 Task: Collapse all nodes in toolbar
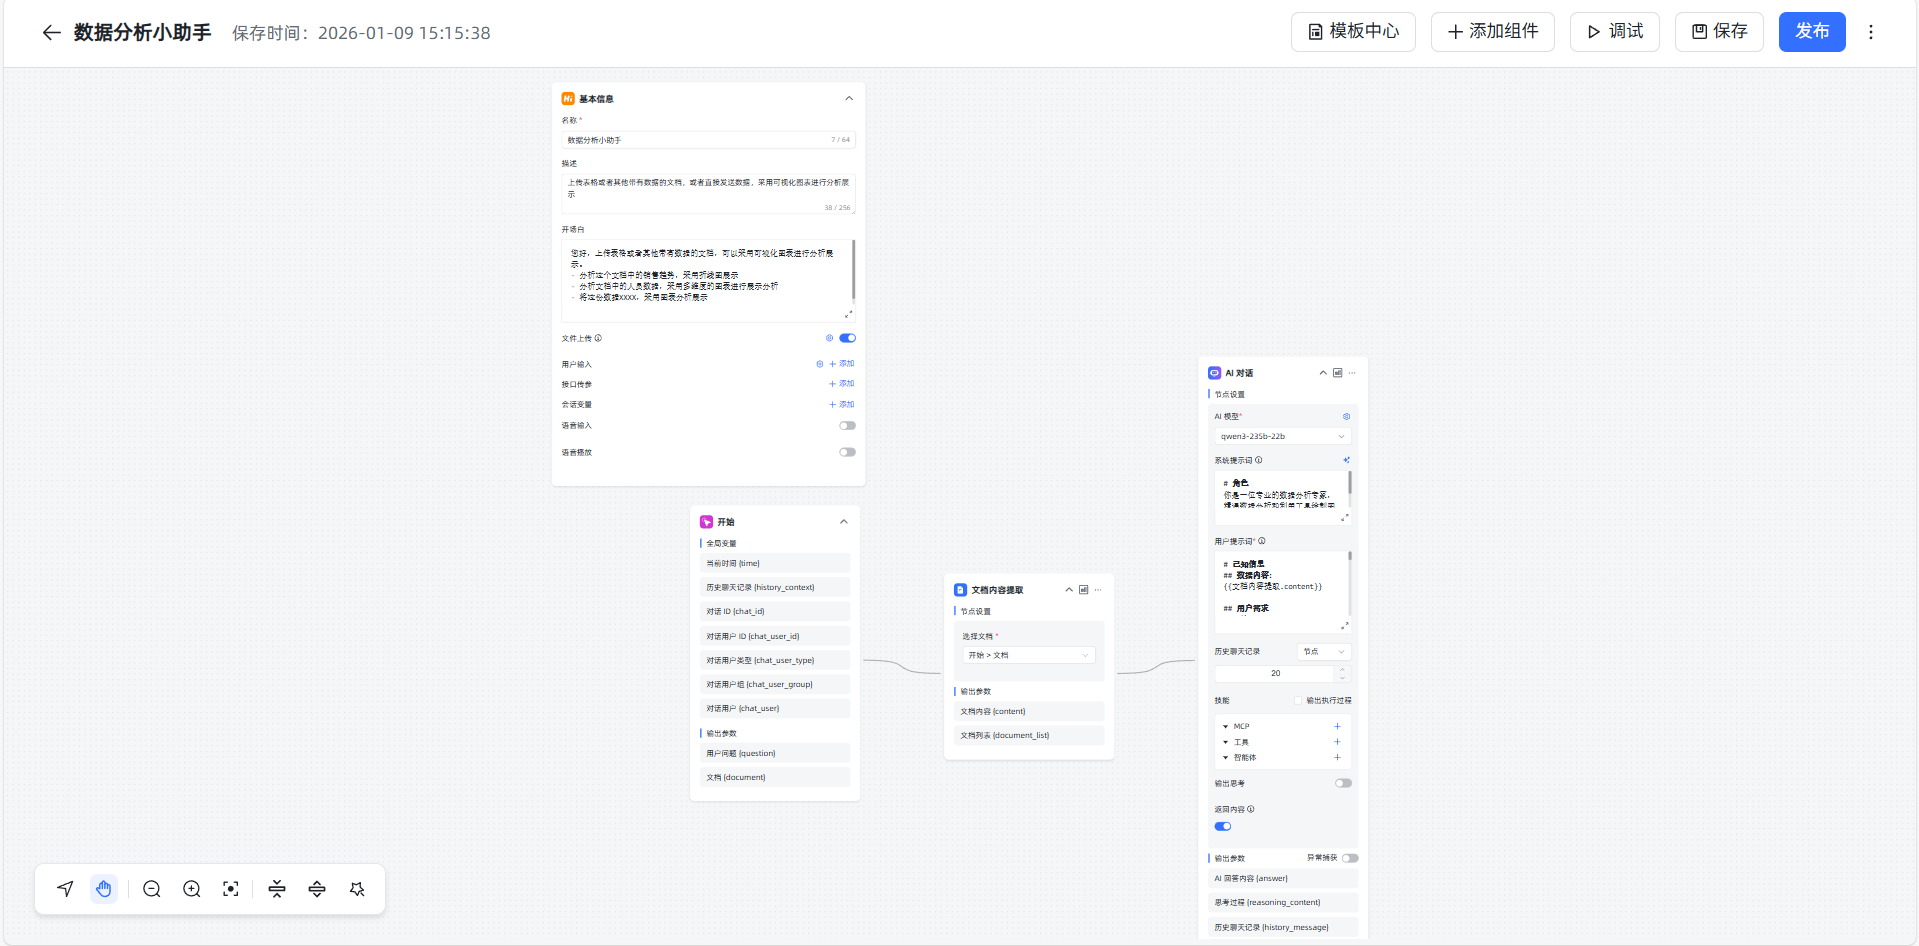click(x=277, y=889)
